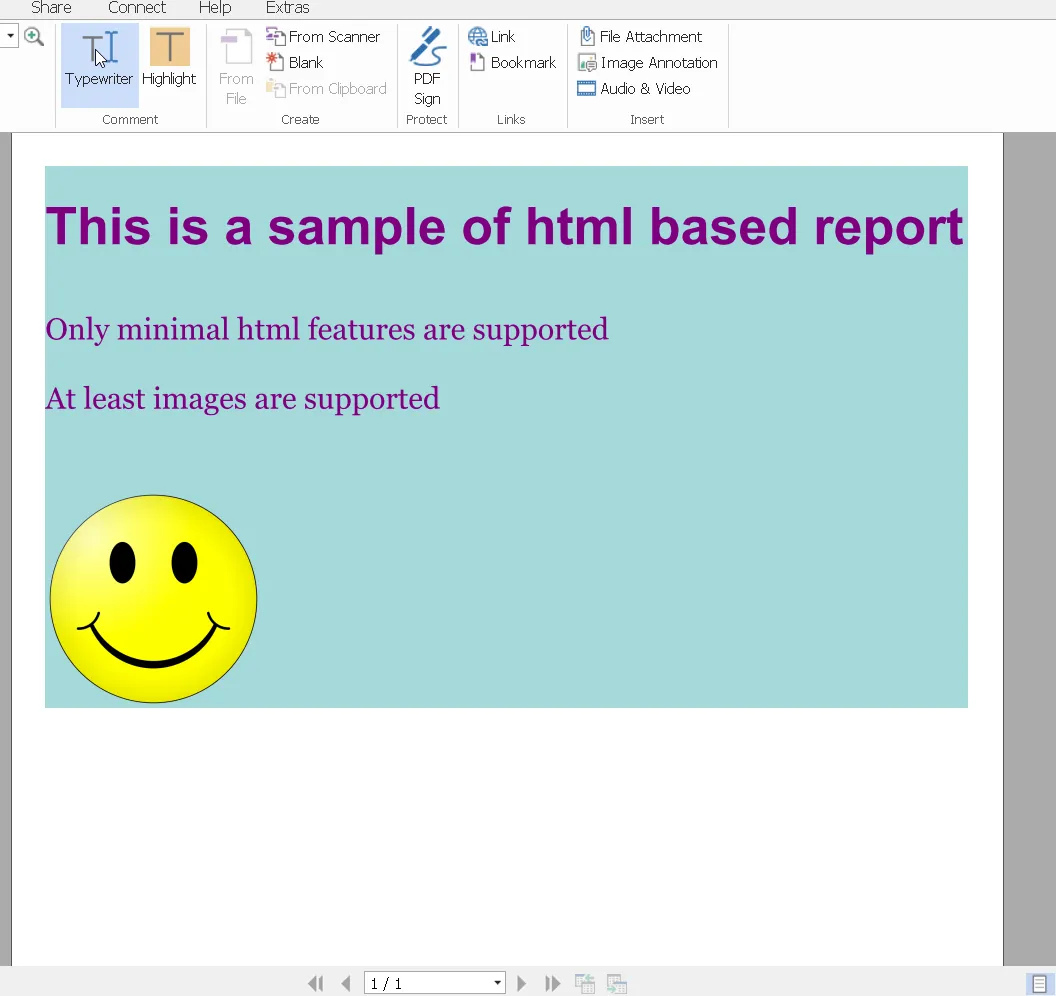Go to the last page
1056x996 pixels.
point(552,984)
